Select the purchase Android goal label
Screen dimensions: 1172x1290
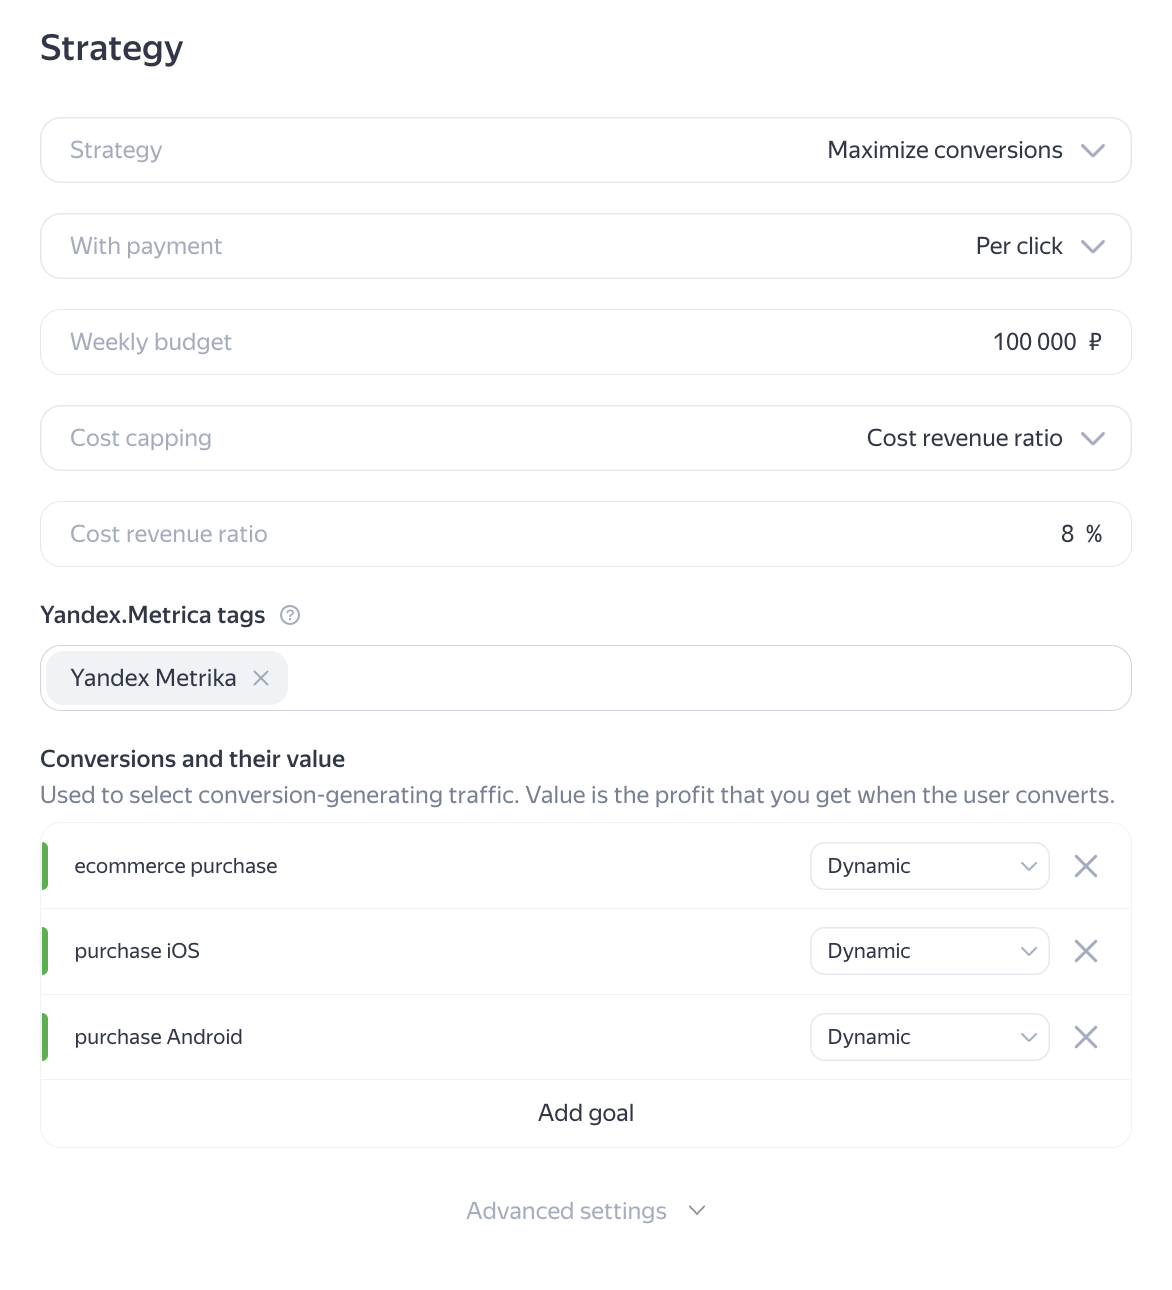158,1037
